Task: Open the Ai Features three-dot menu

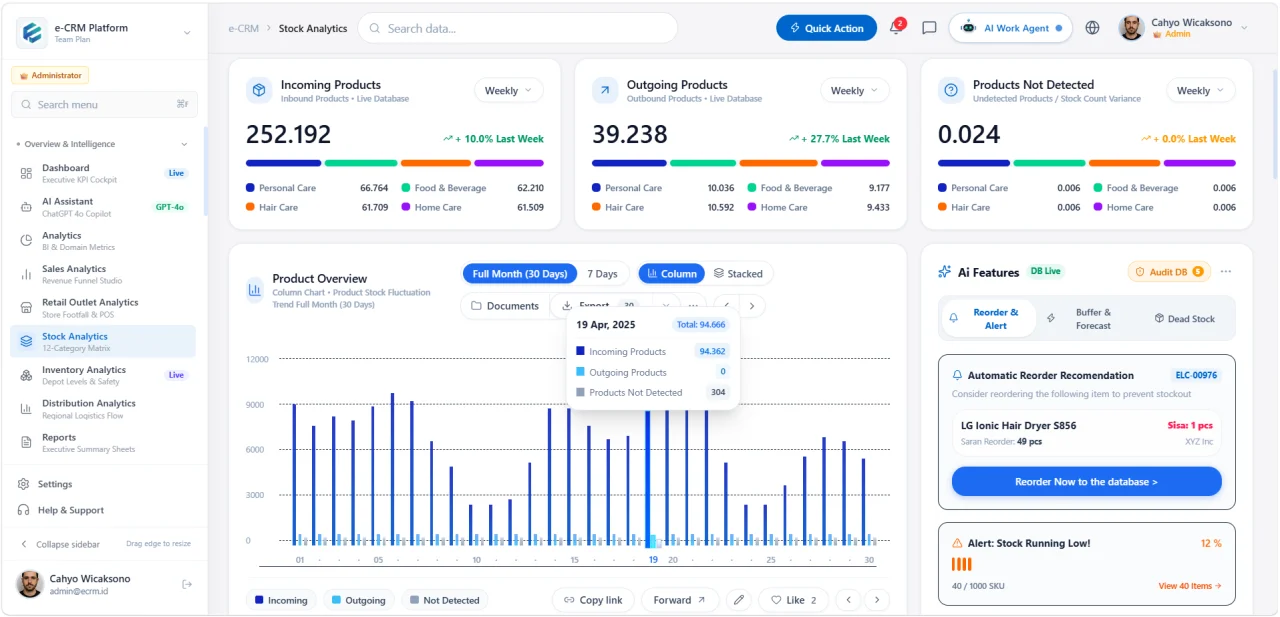Action: tap(1226, 272)
